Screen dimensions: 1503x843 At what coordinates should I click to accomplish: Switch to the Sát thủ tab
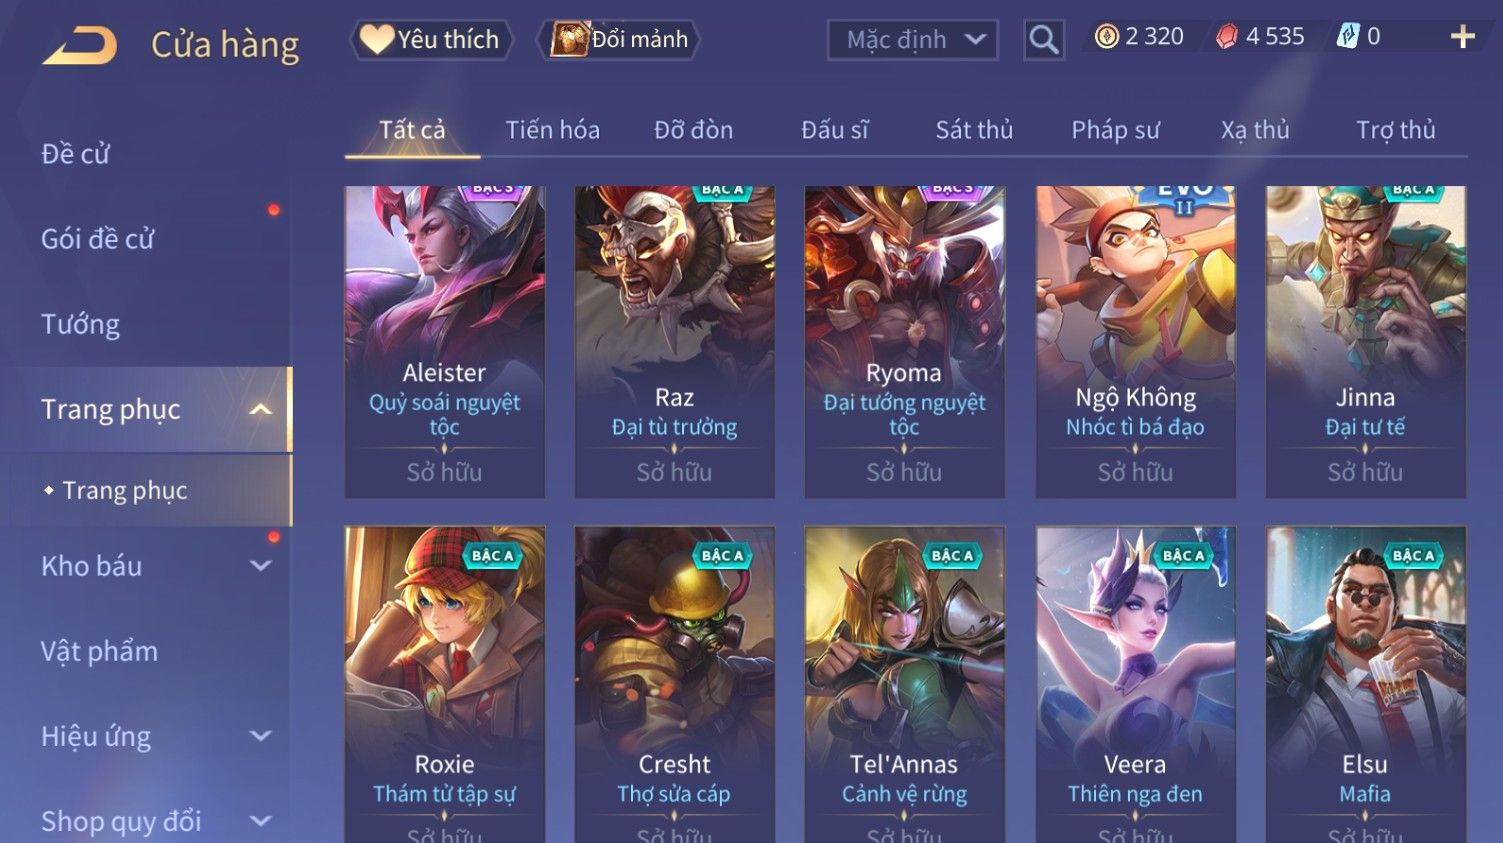click(x=974, y=130)
